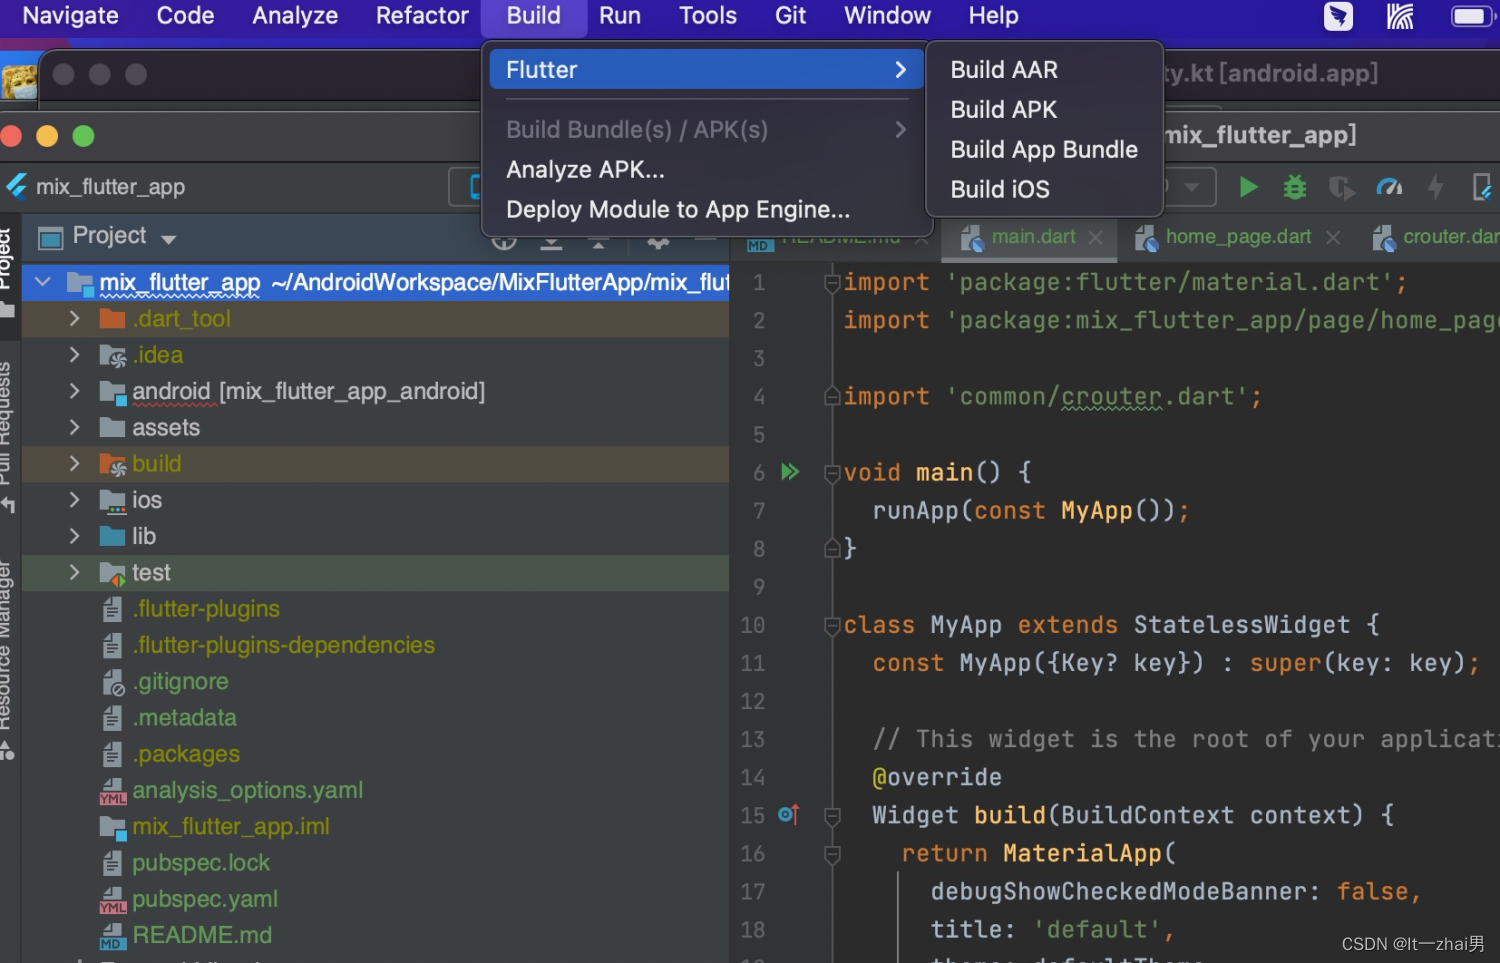Close the main.dart tab
Viewport: 1500px width, 963px height.
1096,238
